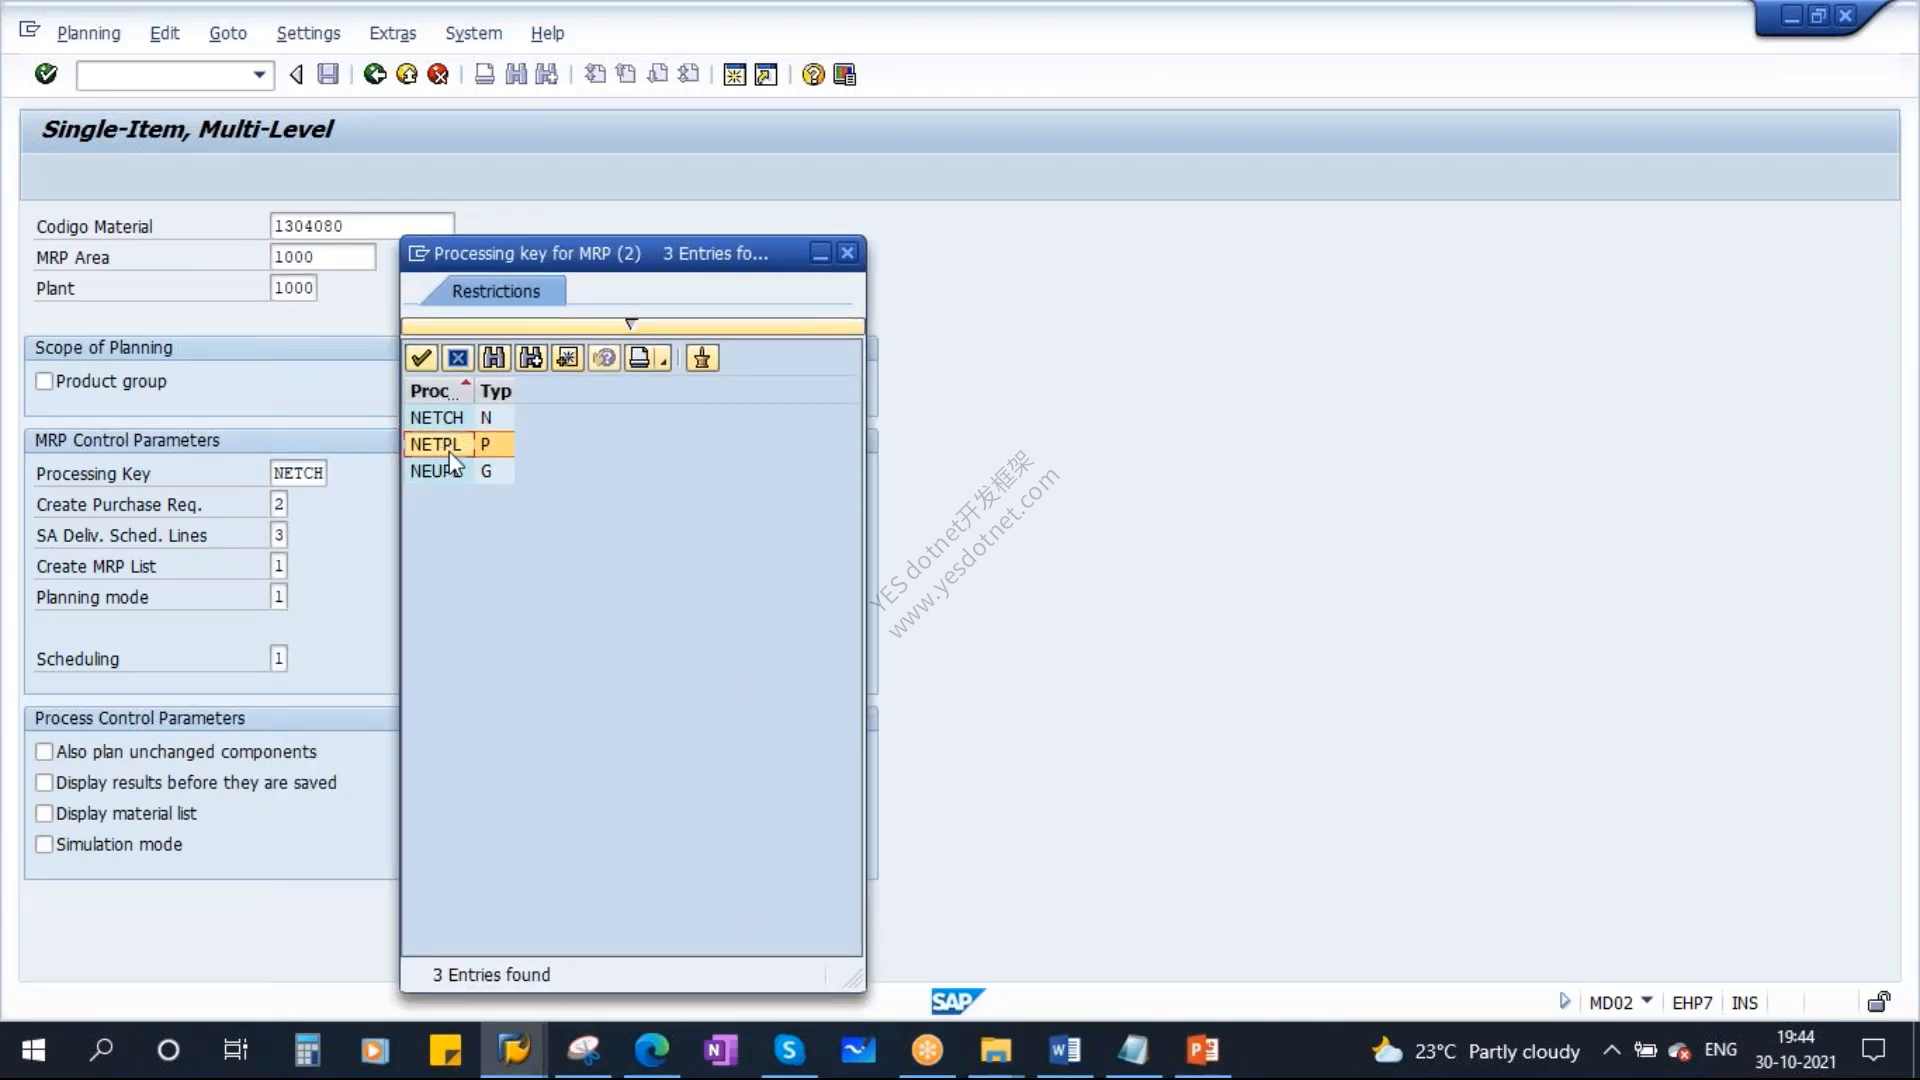Cancel the popup using the X icon
Viewport: 1920px width, 1080px height.
tap(458, 358)
